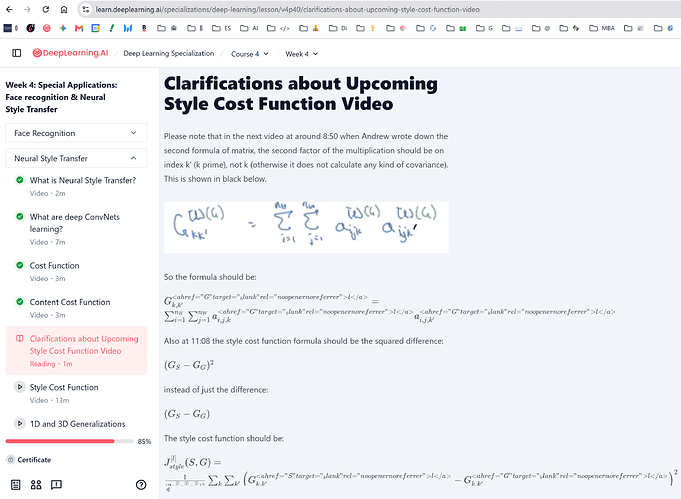
Task: Go to the DeepLearning.AI logo home
Action: [70, 53]
